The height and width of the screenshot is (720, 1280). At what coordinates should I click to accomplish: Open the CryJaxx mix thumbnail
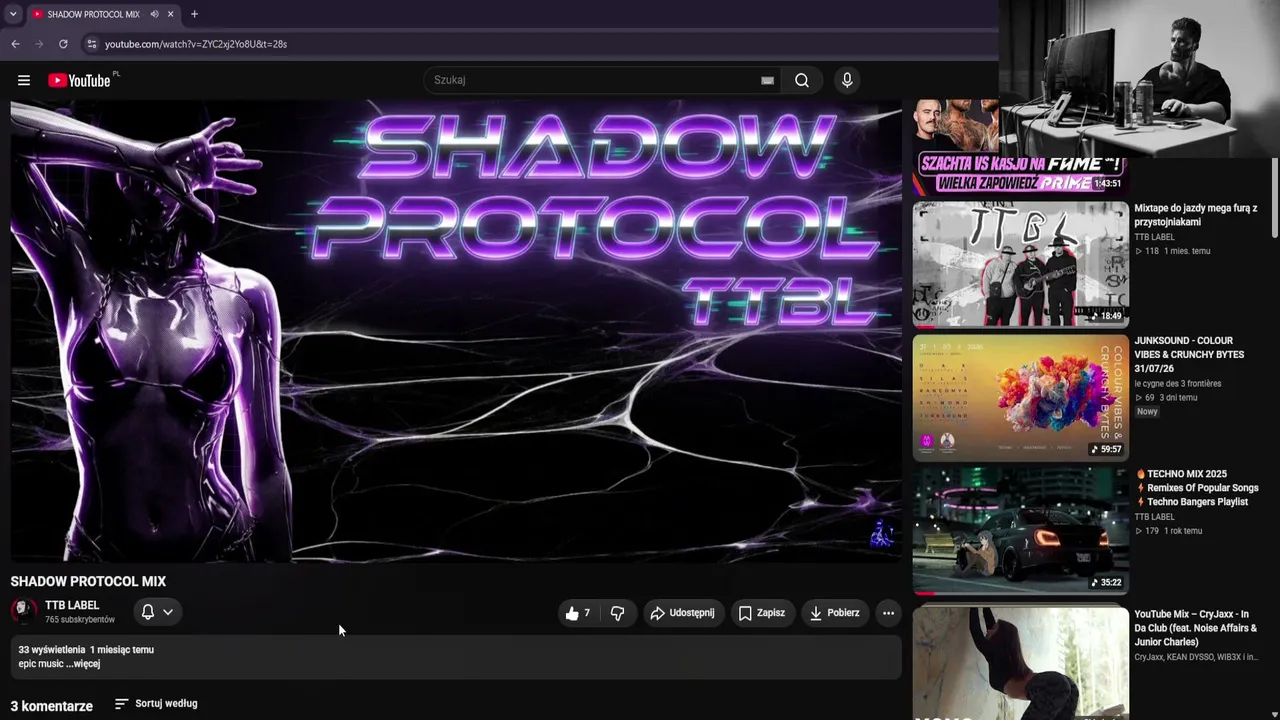tap(1020, 663)
